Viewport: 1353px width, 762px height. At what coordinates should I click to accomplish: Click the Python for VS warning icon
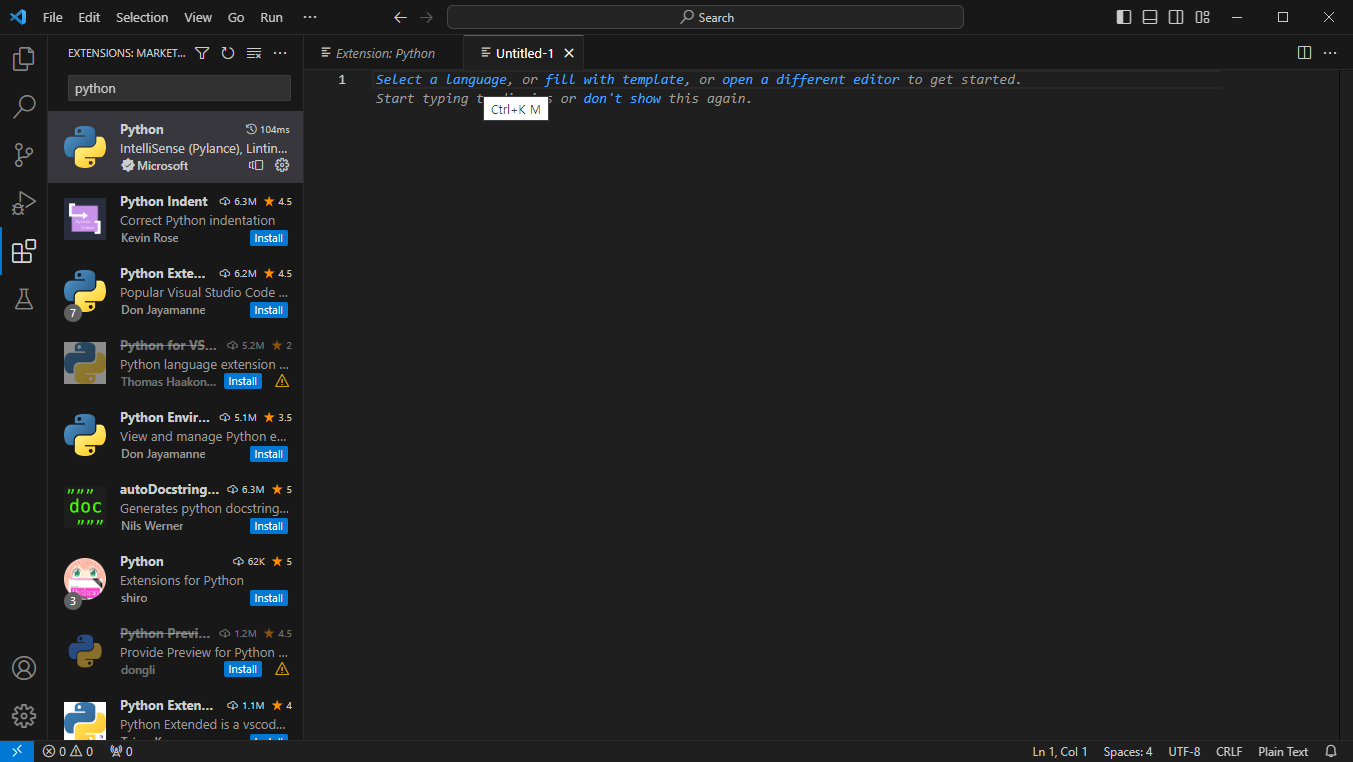click(282, 381)
